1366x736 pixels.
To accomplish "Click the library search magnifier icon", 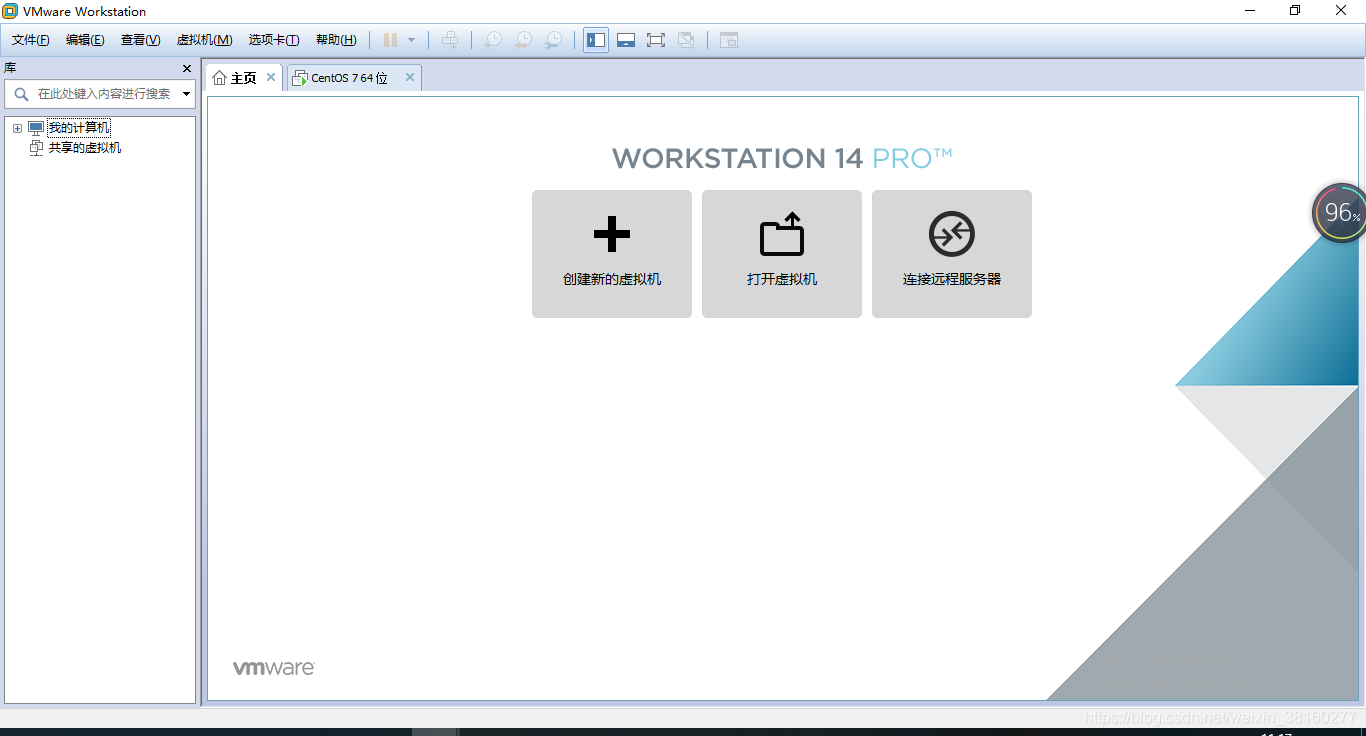I will [21, 93].
